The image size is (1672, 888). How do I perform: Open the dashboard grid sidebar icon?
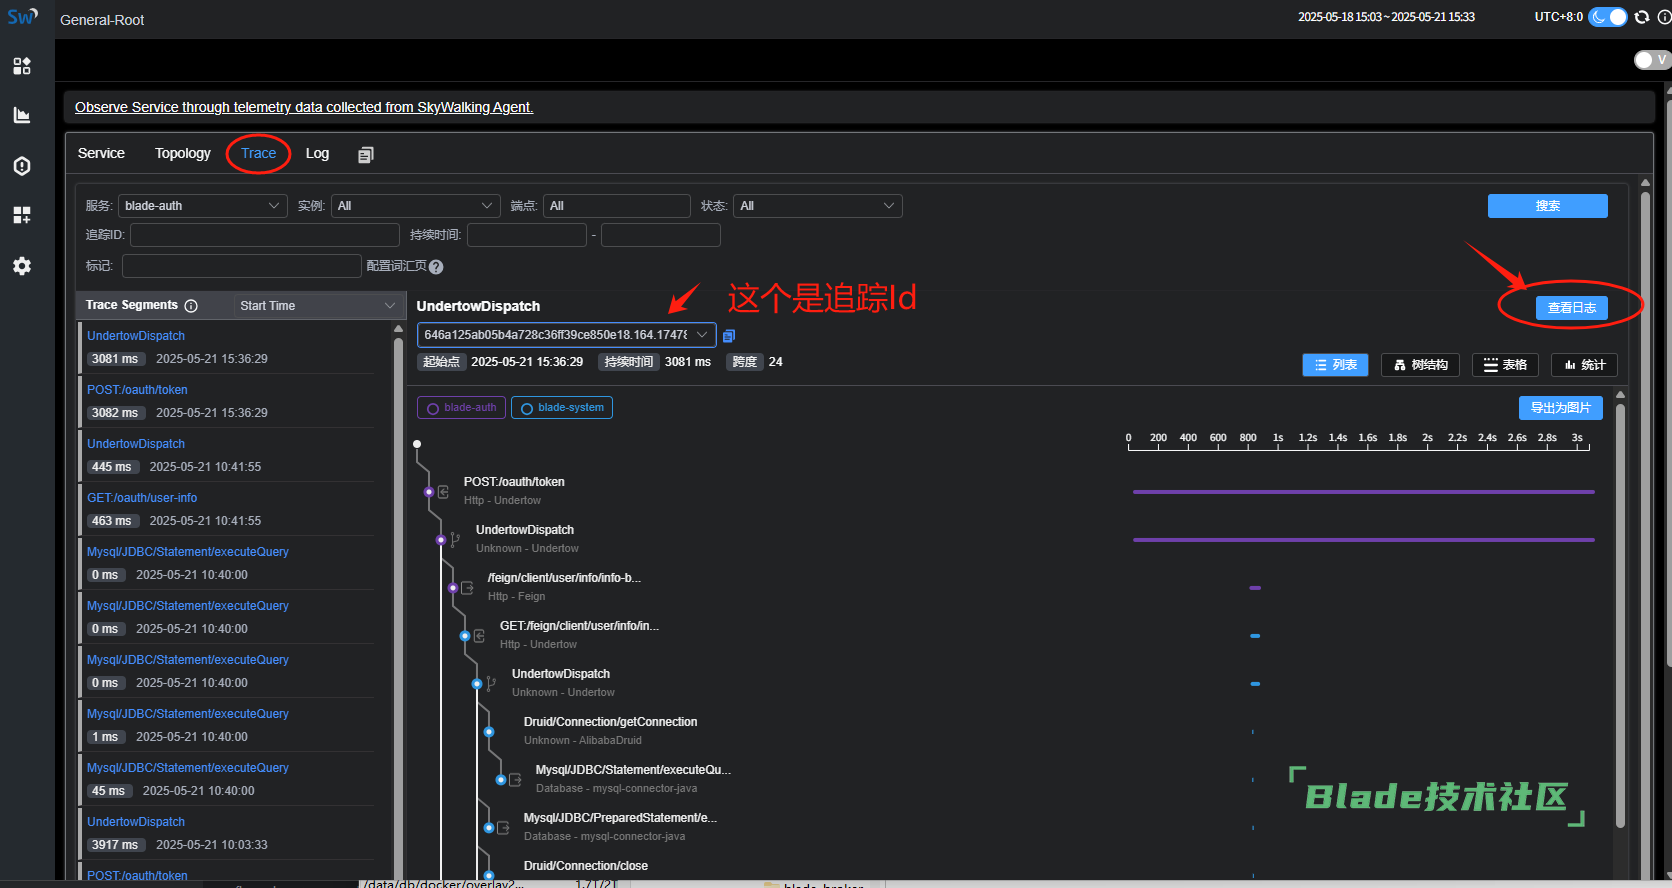(x=22, y=66)
